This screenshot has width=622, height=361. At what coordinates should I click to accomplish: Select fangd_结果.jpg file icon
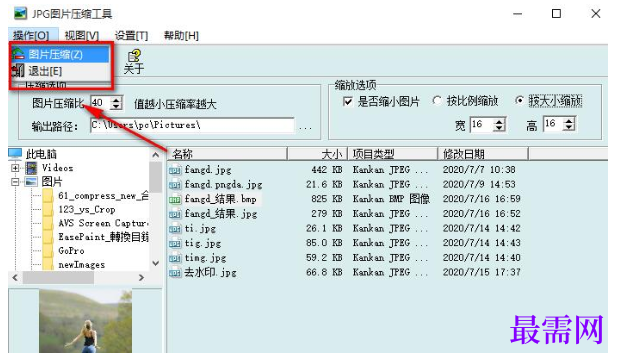point(175,214)
